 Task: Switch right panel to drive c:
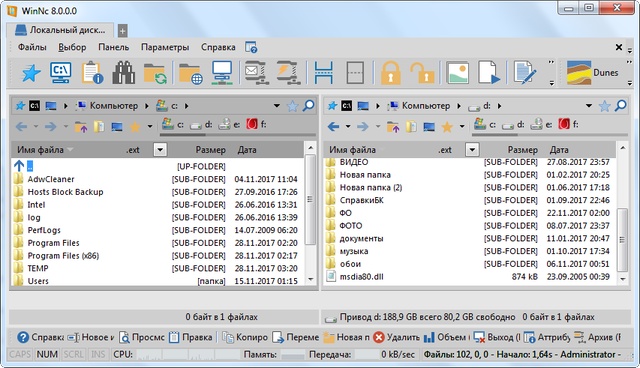[486, 124]
